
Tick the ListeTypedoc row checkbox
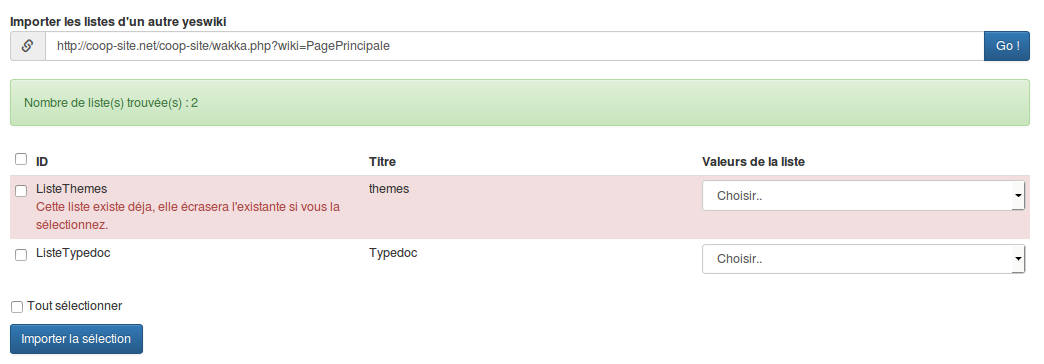(x=21, y=255)
